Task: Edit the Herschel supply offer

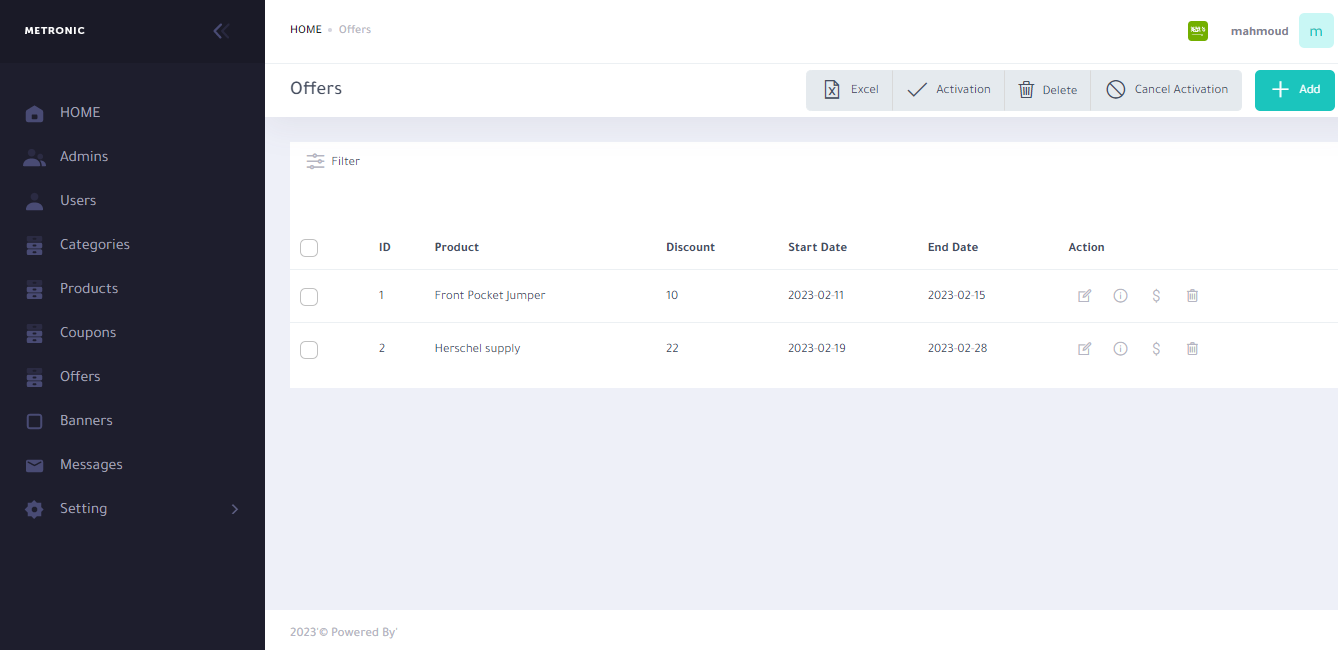Action: (x=1084, y=349)
